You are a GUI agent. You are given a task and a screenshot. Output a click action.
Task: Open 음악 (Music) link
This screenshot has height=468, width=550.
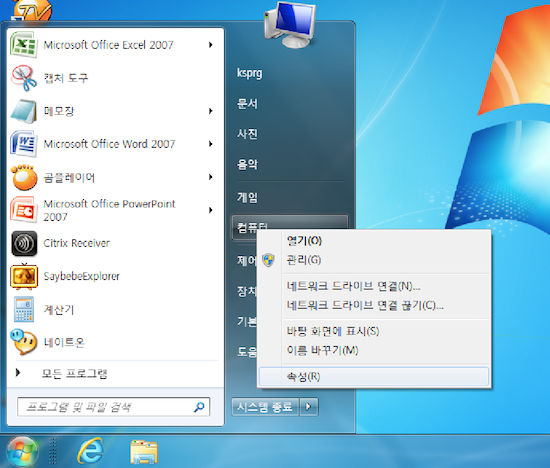pyautogui.click(x=247, y=164)
